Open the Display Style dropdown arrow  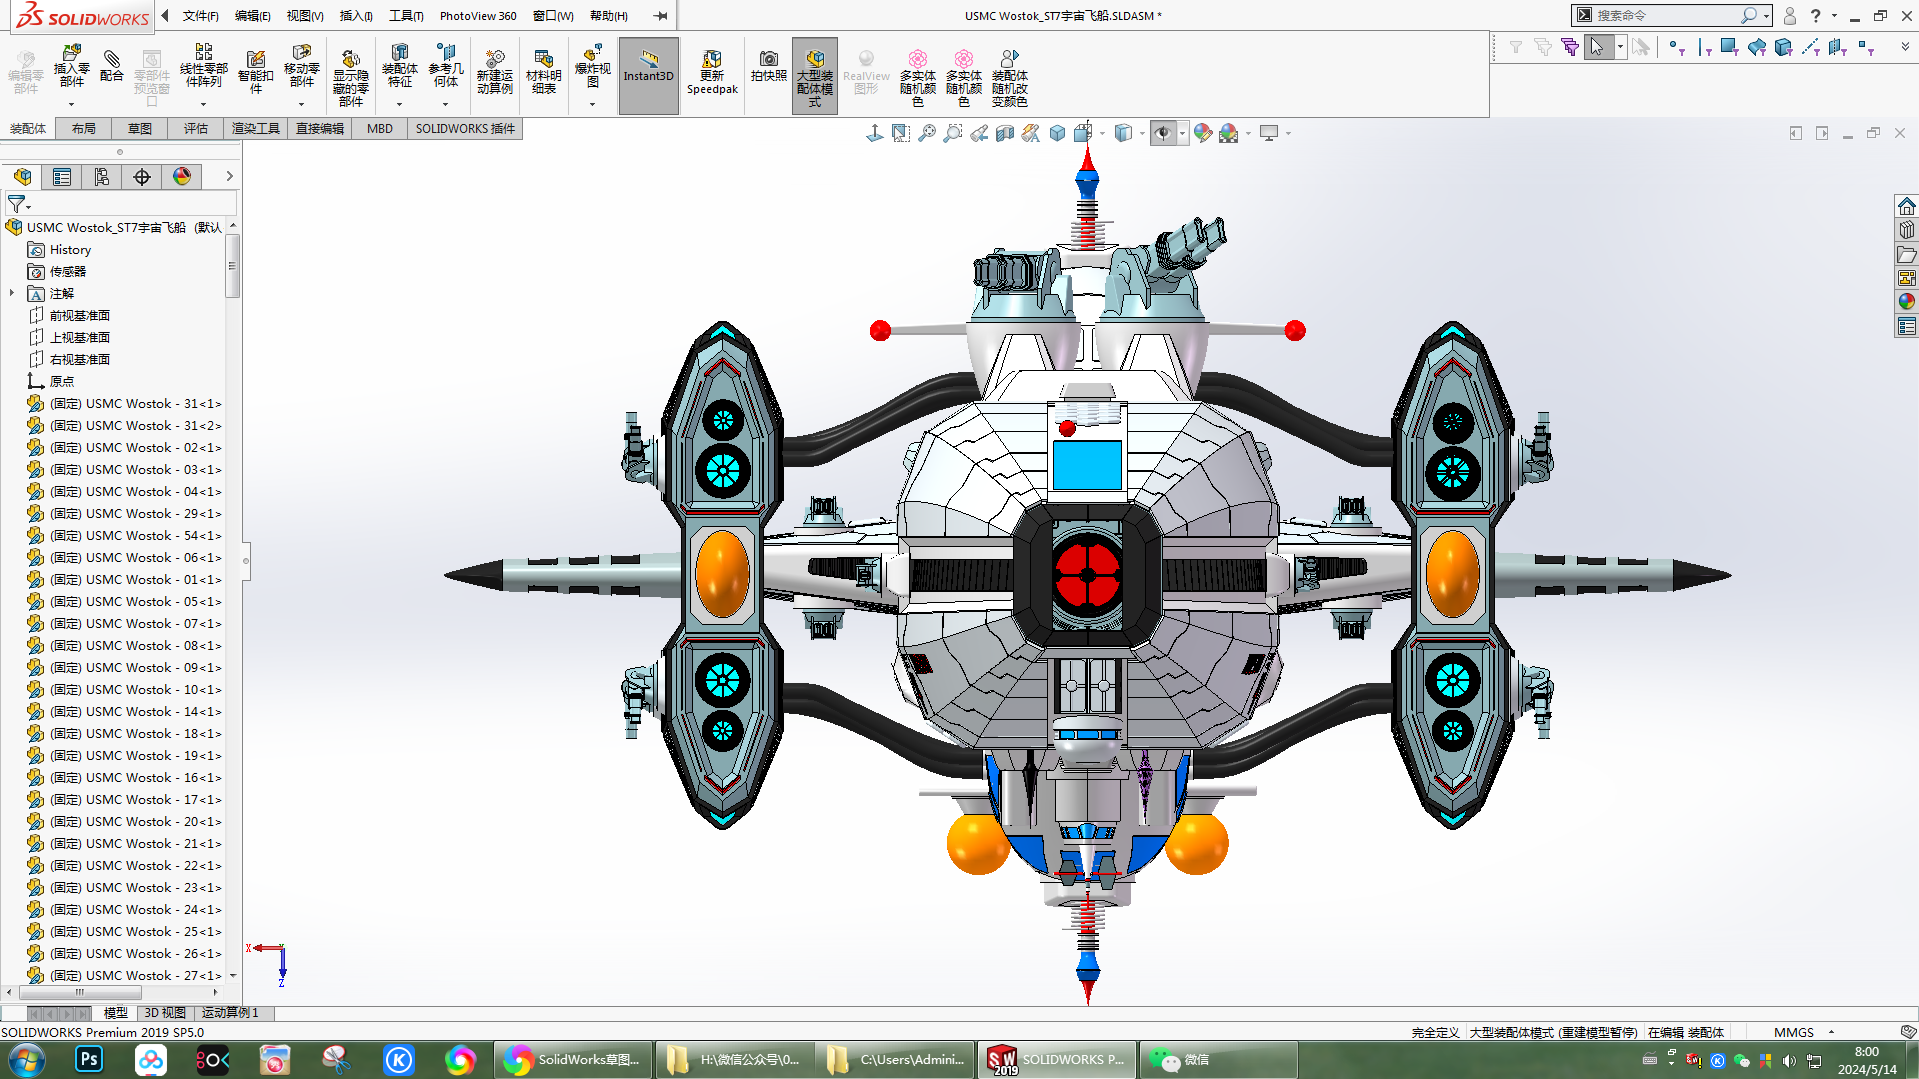[1142, 133]
